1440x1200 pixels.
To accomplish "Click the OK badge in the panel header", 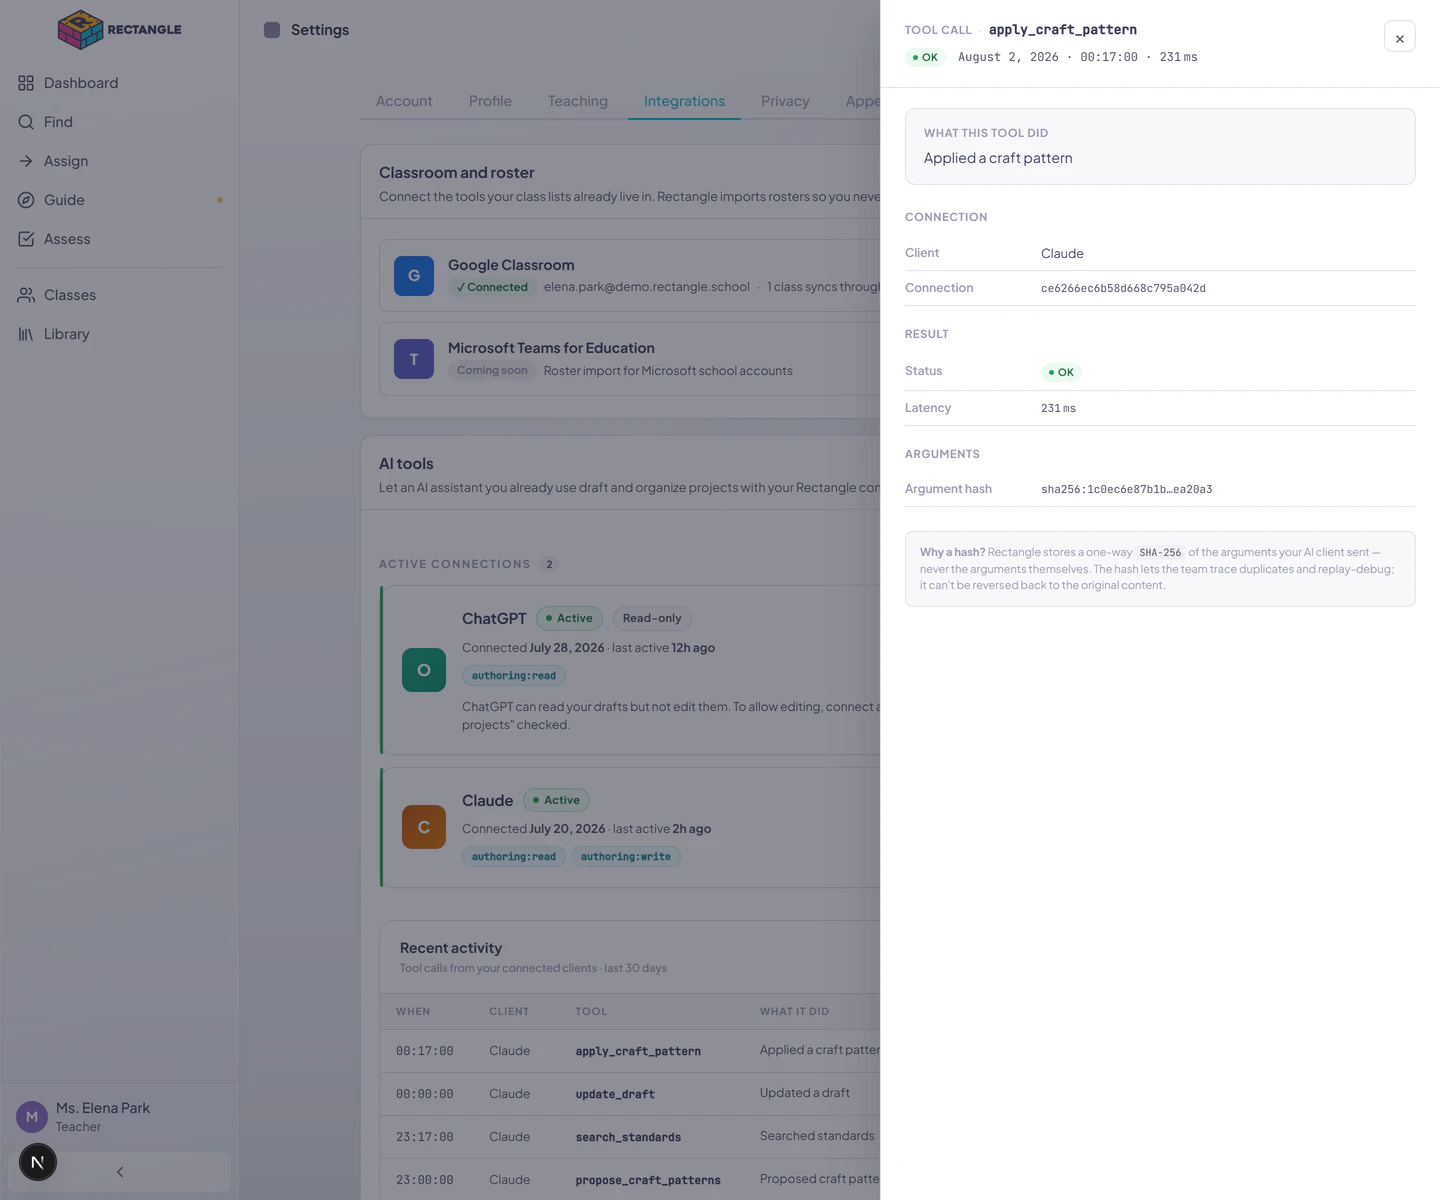I will 925,57.
